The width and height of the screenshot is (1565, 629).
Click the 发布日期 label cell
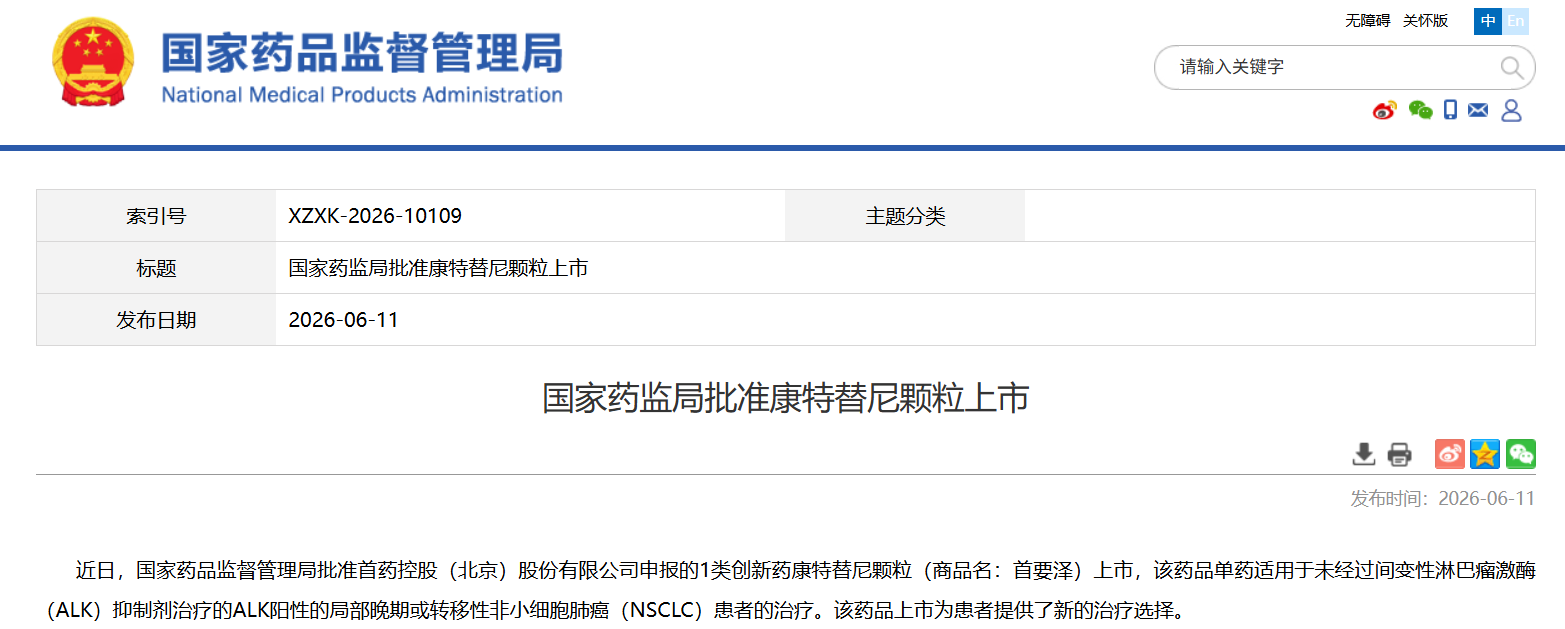point(156,320)
